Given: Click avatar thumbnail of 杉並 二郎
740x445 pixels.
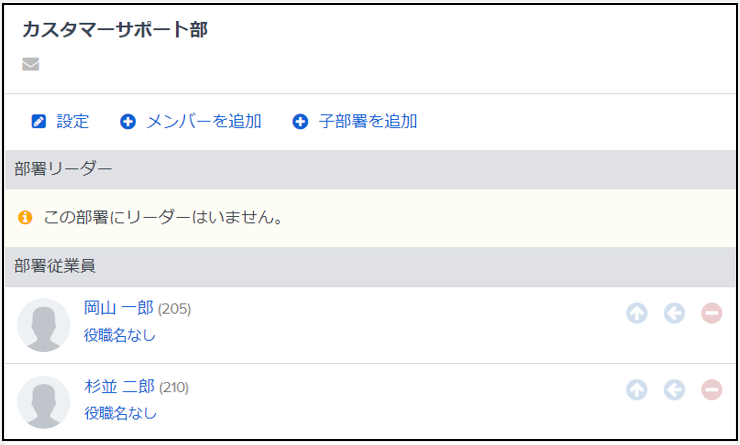Looking at the screenshot, I should click(x=43, y=403).
